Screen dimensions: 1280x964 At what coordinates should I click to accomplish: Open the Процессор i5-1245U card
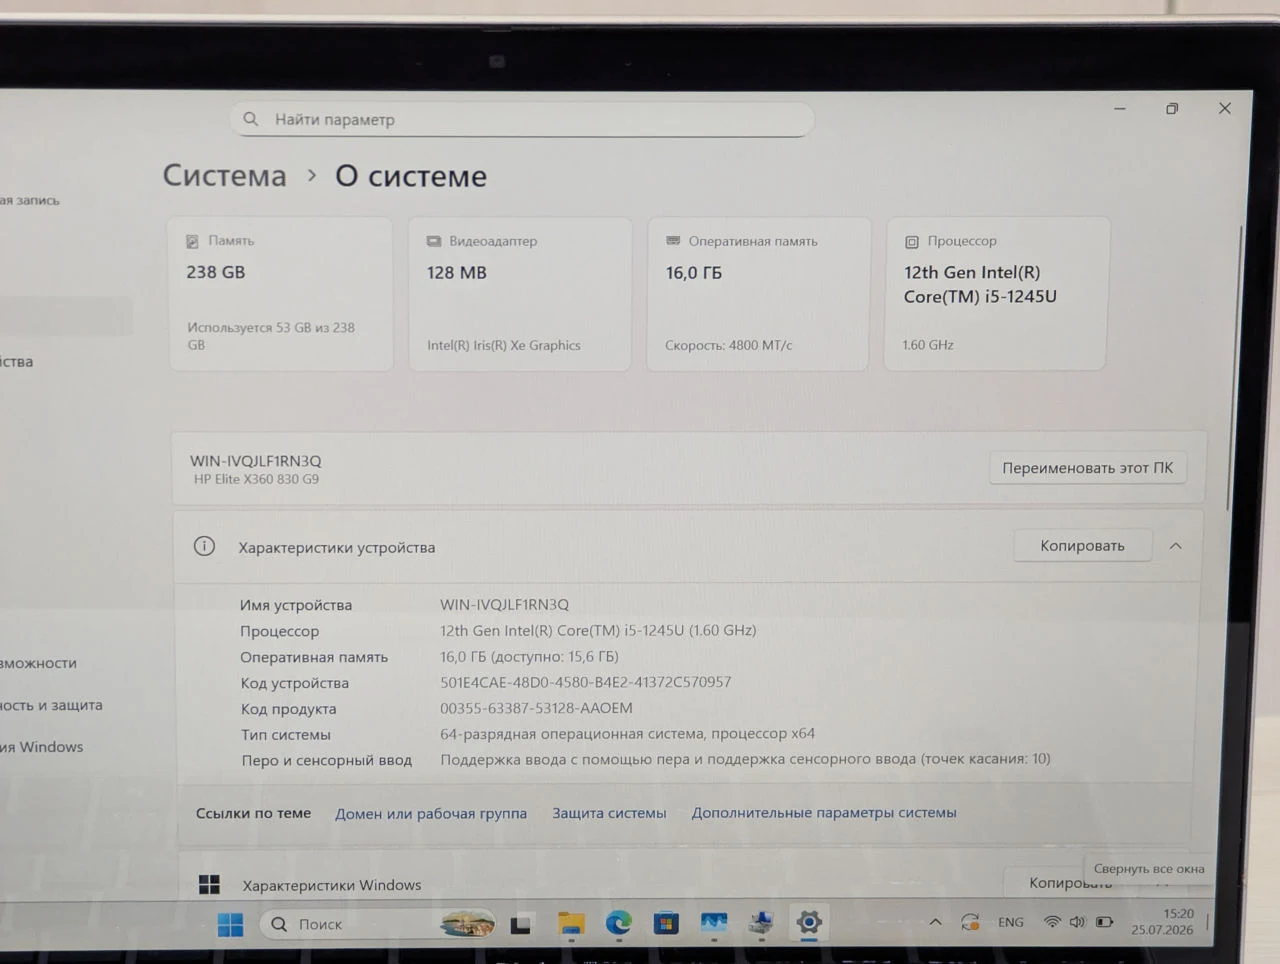tap(996, 294)
